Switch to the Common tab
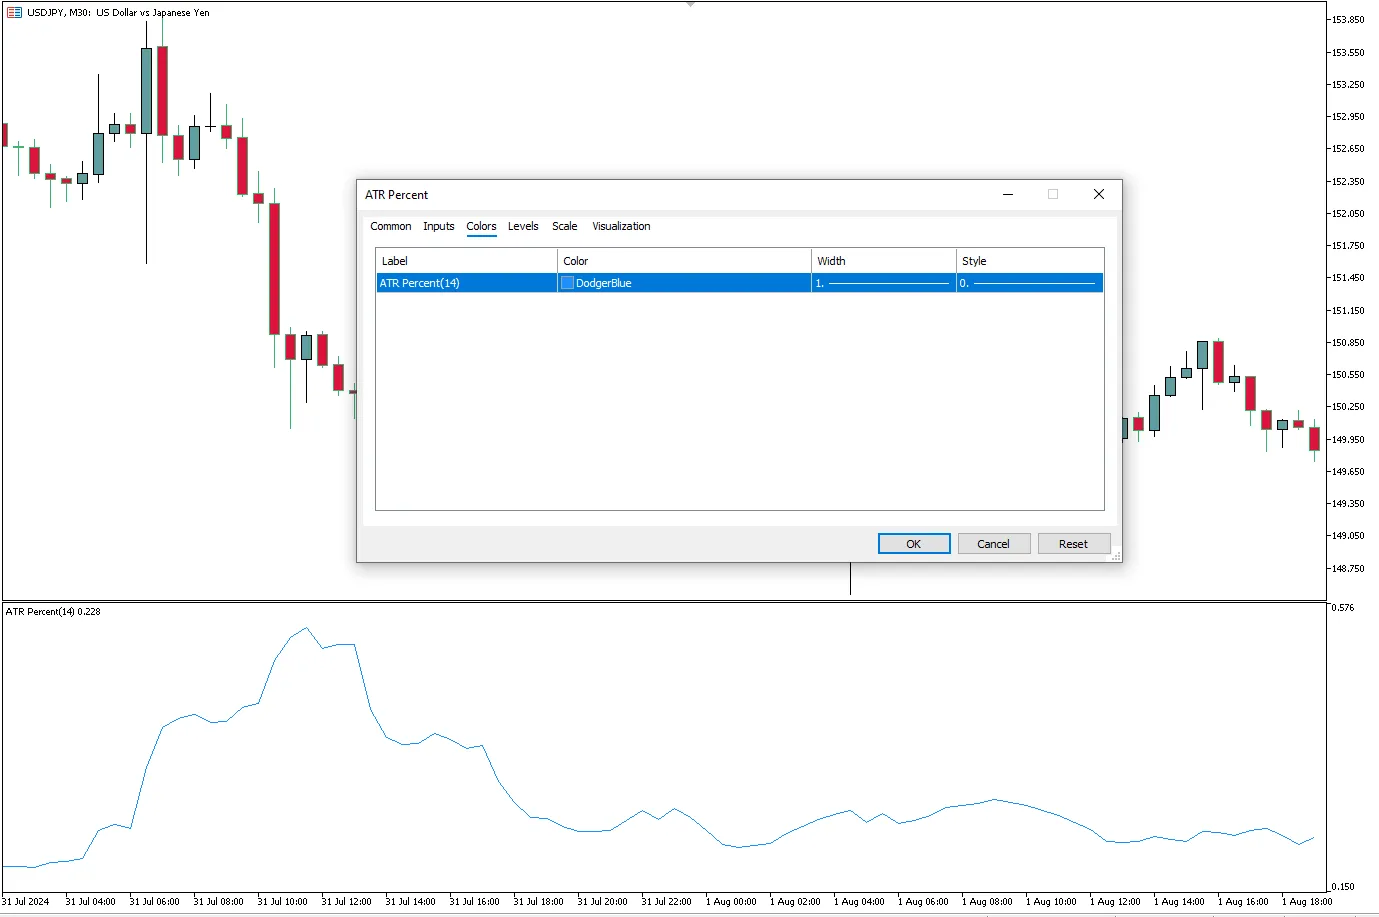The image size is (1379, 917). (390, 226)
